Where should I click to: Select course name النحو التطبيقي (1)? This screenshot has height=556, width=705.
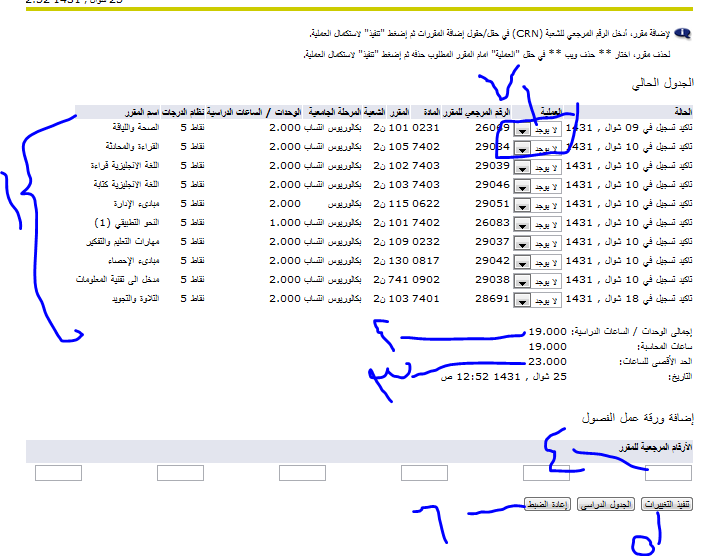[x=127, y=222]
